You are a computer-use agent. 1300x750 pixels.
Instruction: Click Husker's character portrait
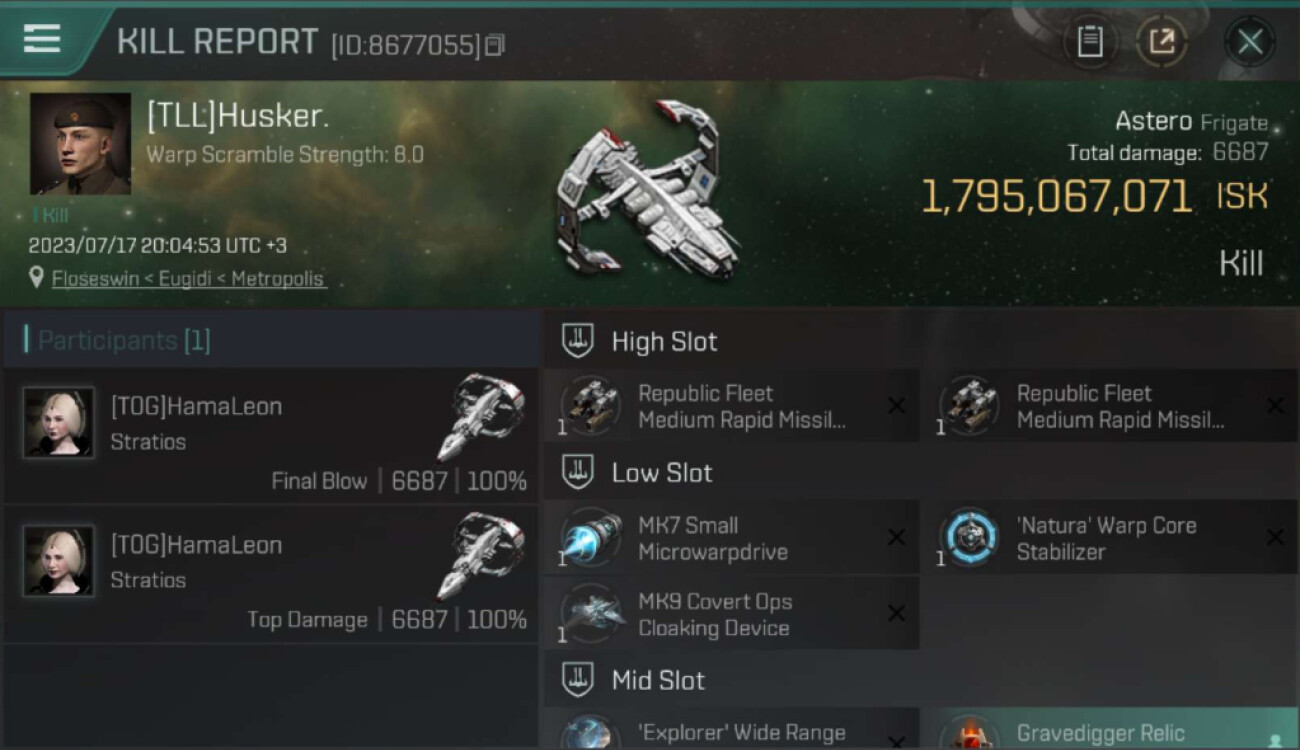click(x=80, y=143)
